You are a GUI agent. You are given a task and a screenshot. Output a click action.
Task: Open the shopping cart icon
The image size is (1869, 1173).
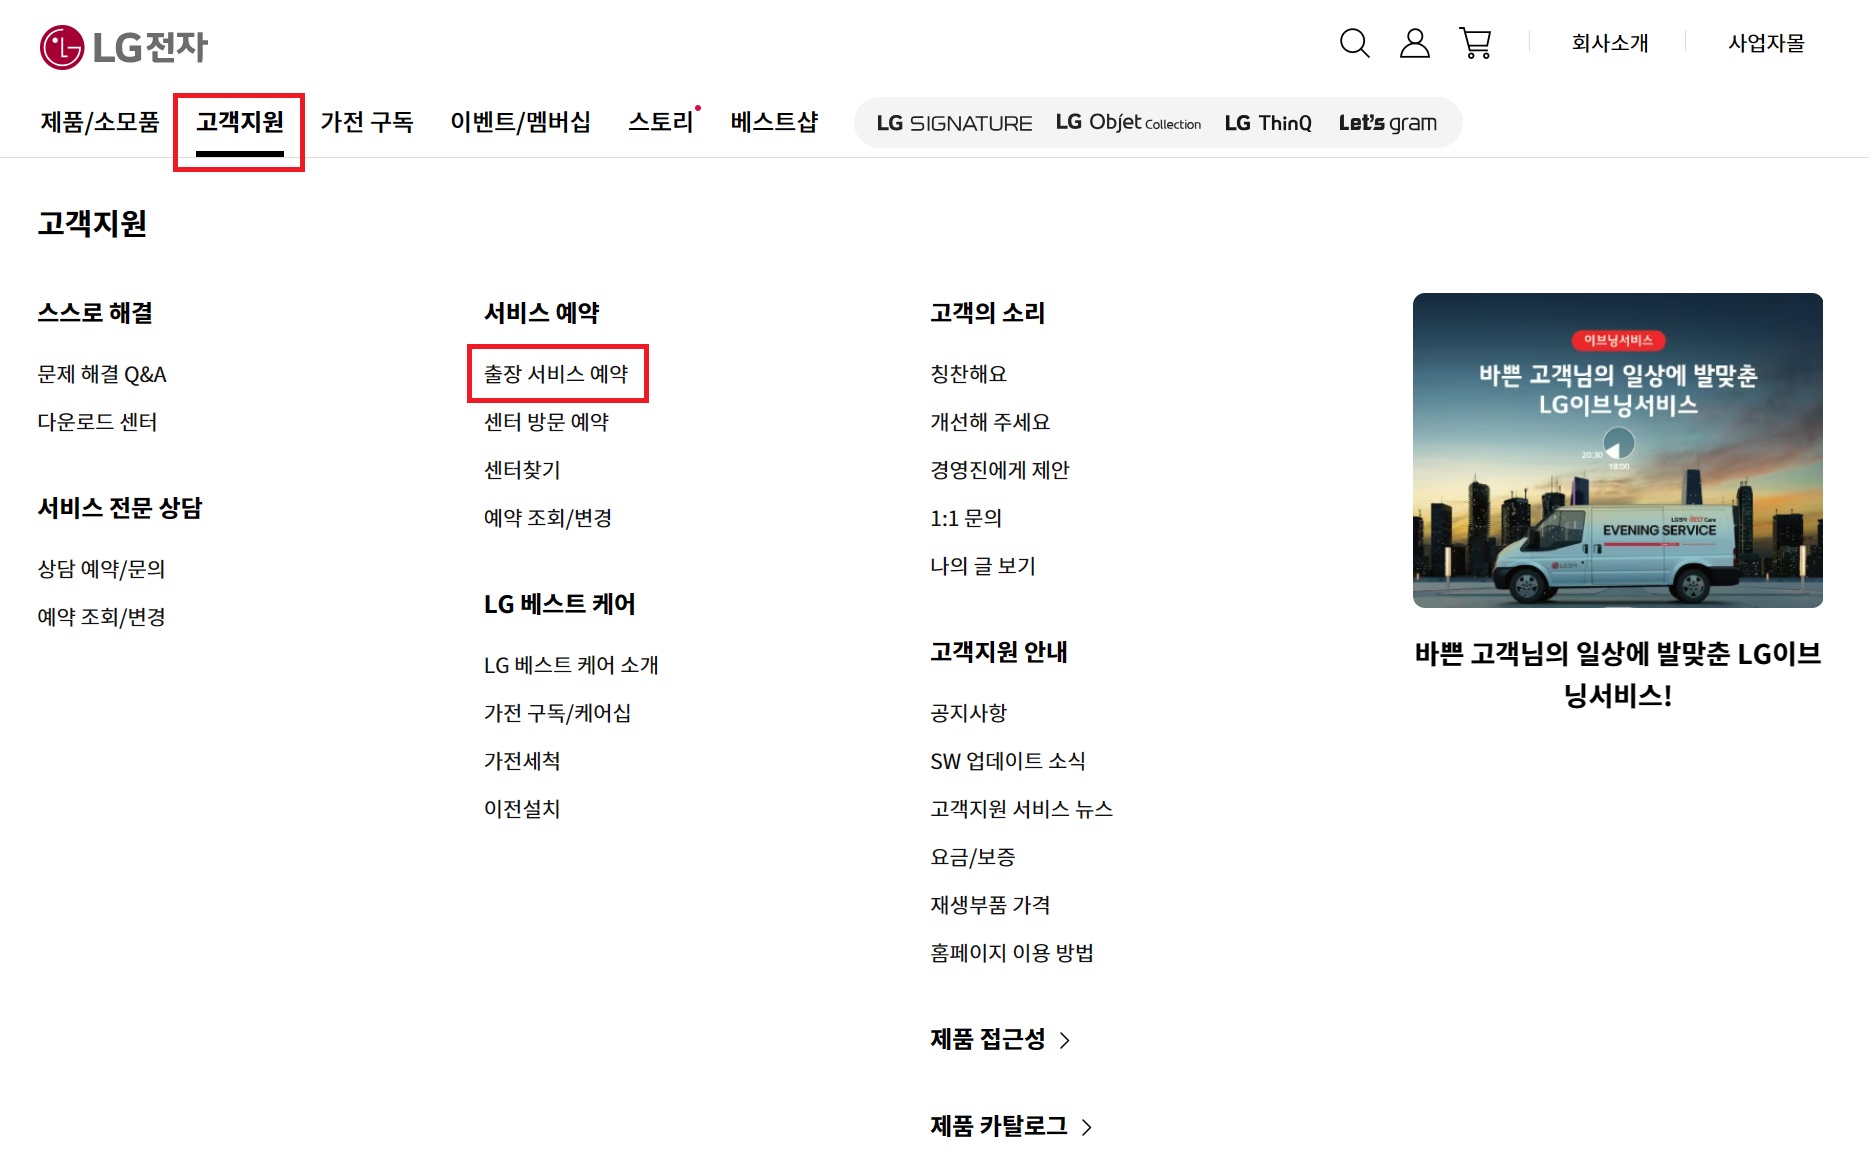1475,43
